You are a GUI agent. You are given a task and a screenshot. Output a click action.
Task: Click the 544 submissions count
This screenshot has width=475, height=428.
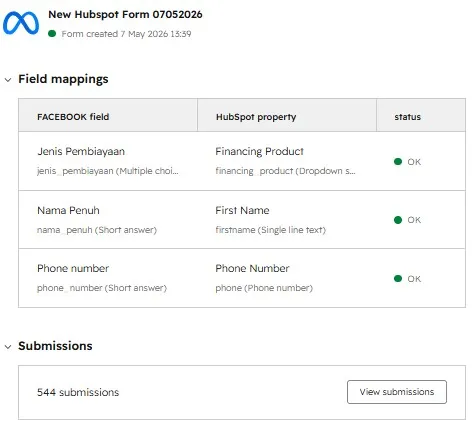click(78, 392)
